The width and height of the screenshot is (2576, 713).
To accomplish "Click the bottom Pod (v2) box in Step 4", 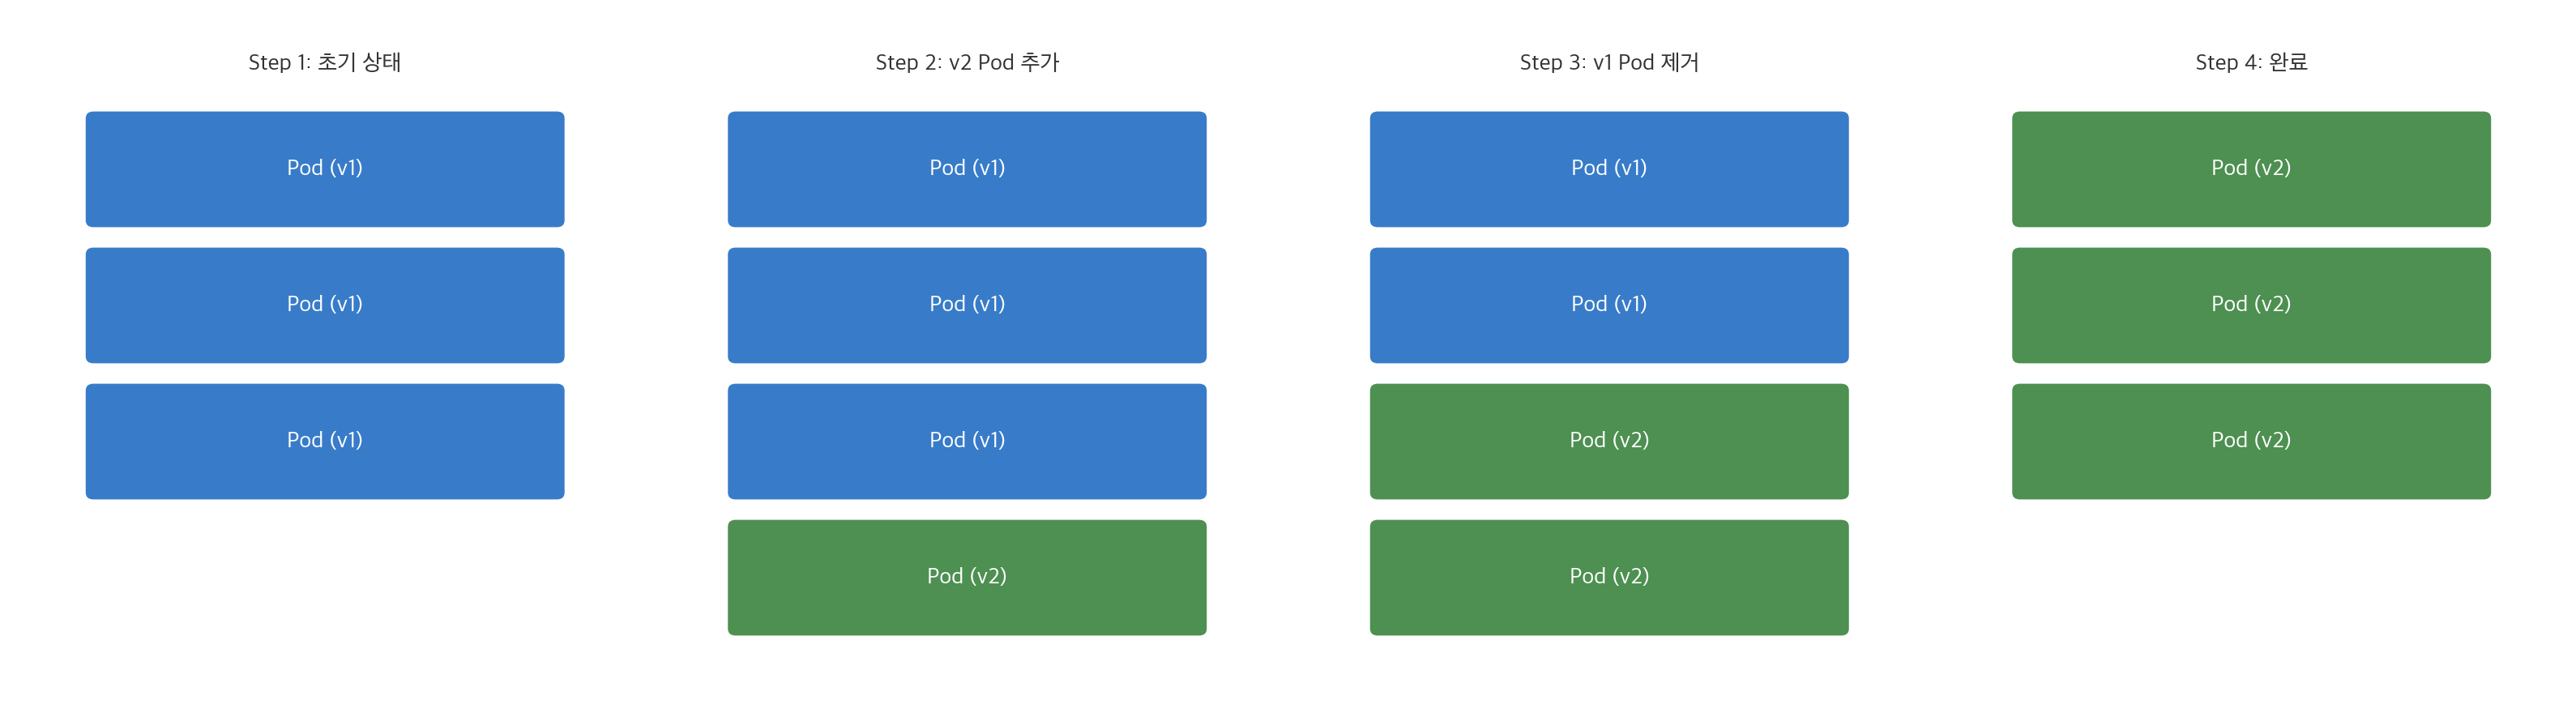I will click(2250, 440).
